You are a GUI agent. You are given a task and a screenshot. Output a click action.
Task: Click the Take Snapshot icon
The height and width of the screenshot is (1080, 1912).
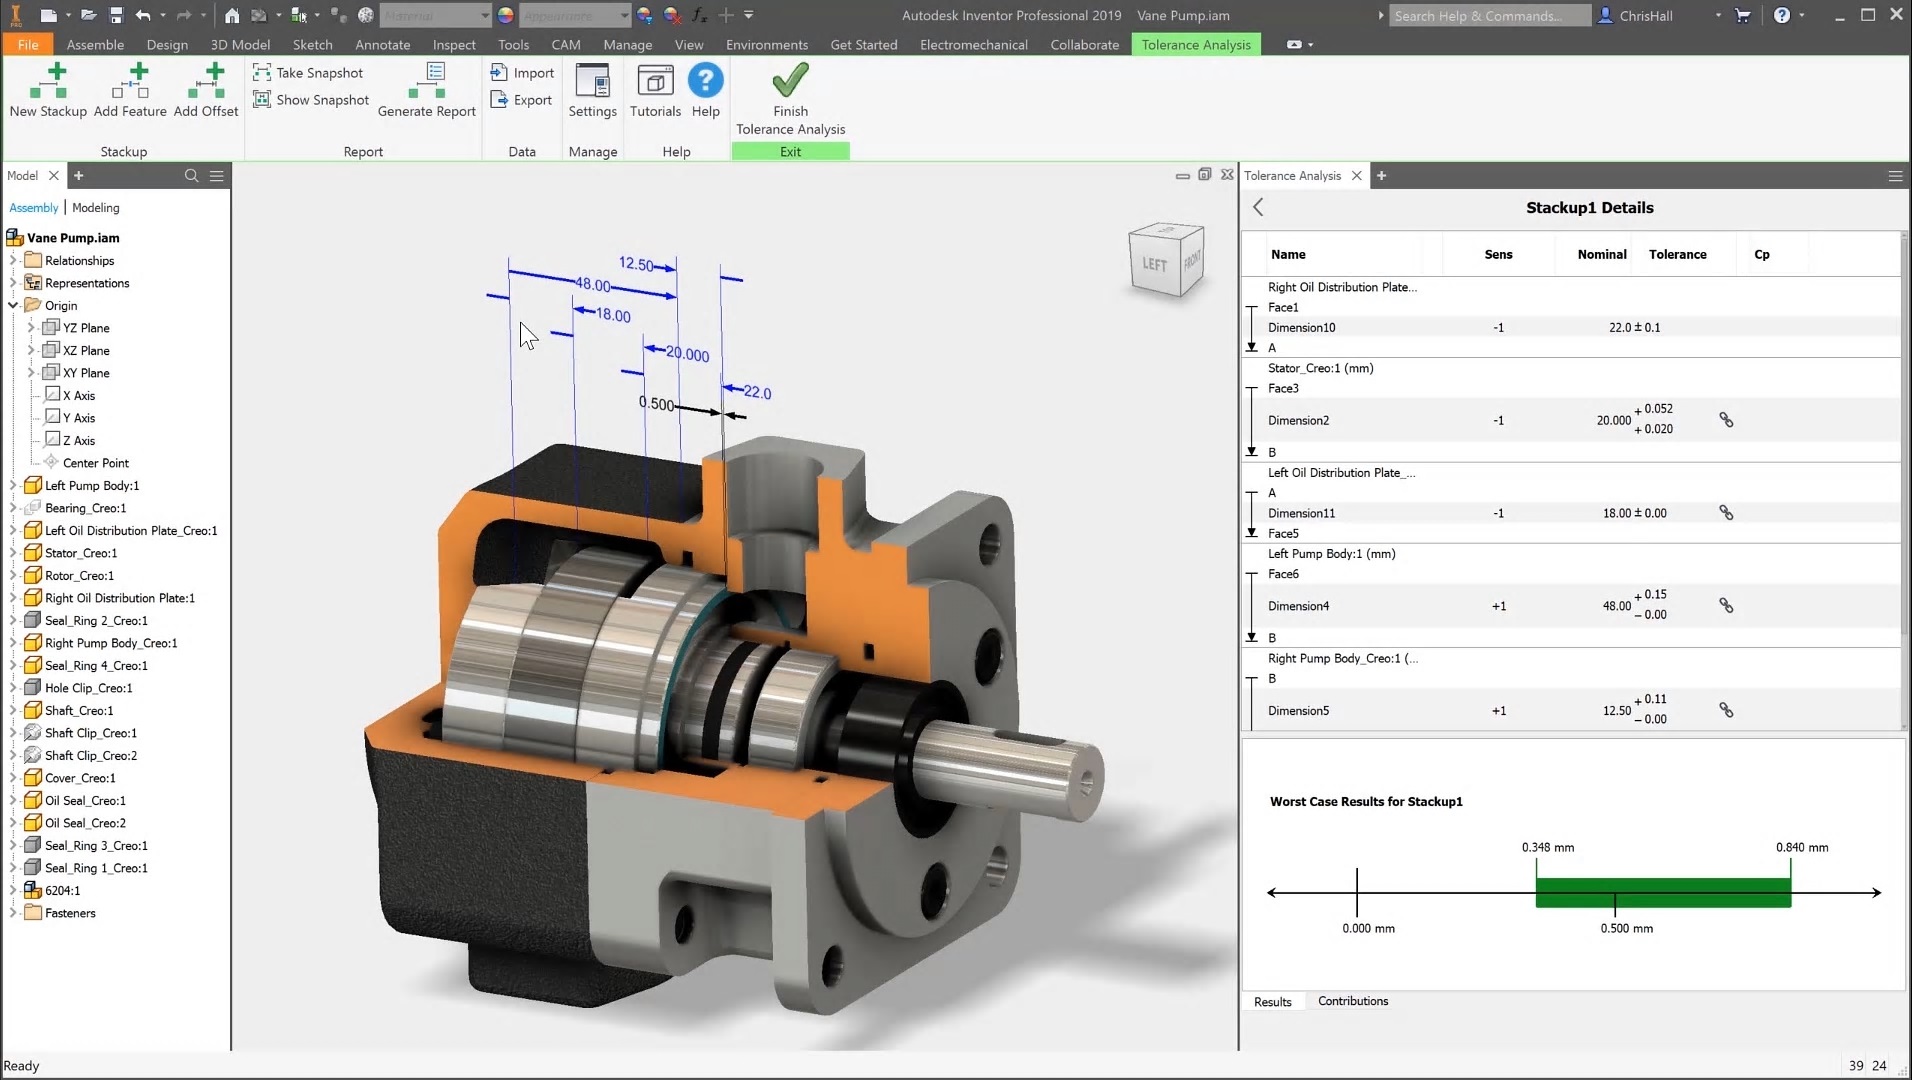point(310,72)
